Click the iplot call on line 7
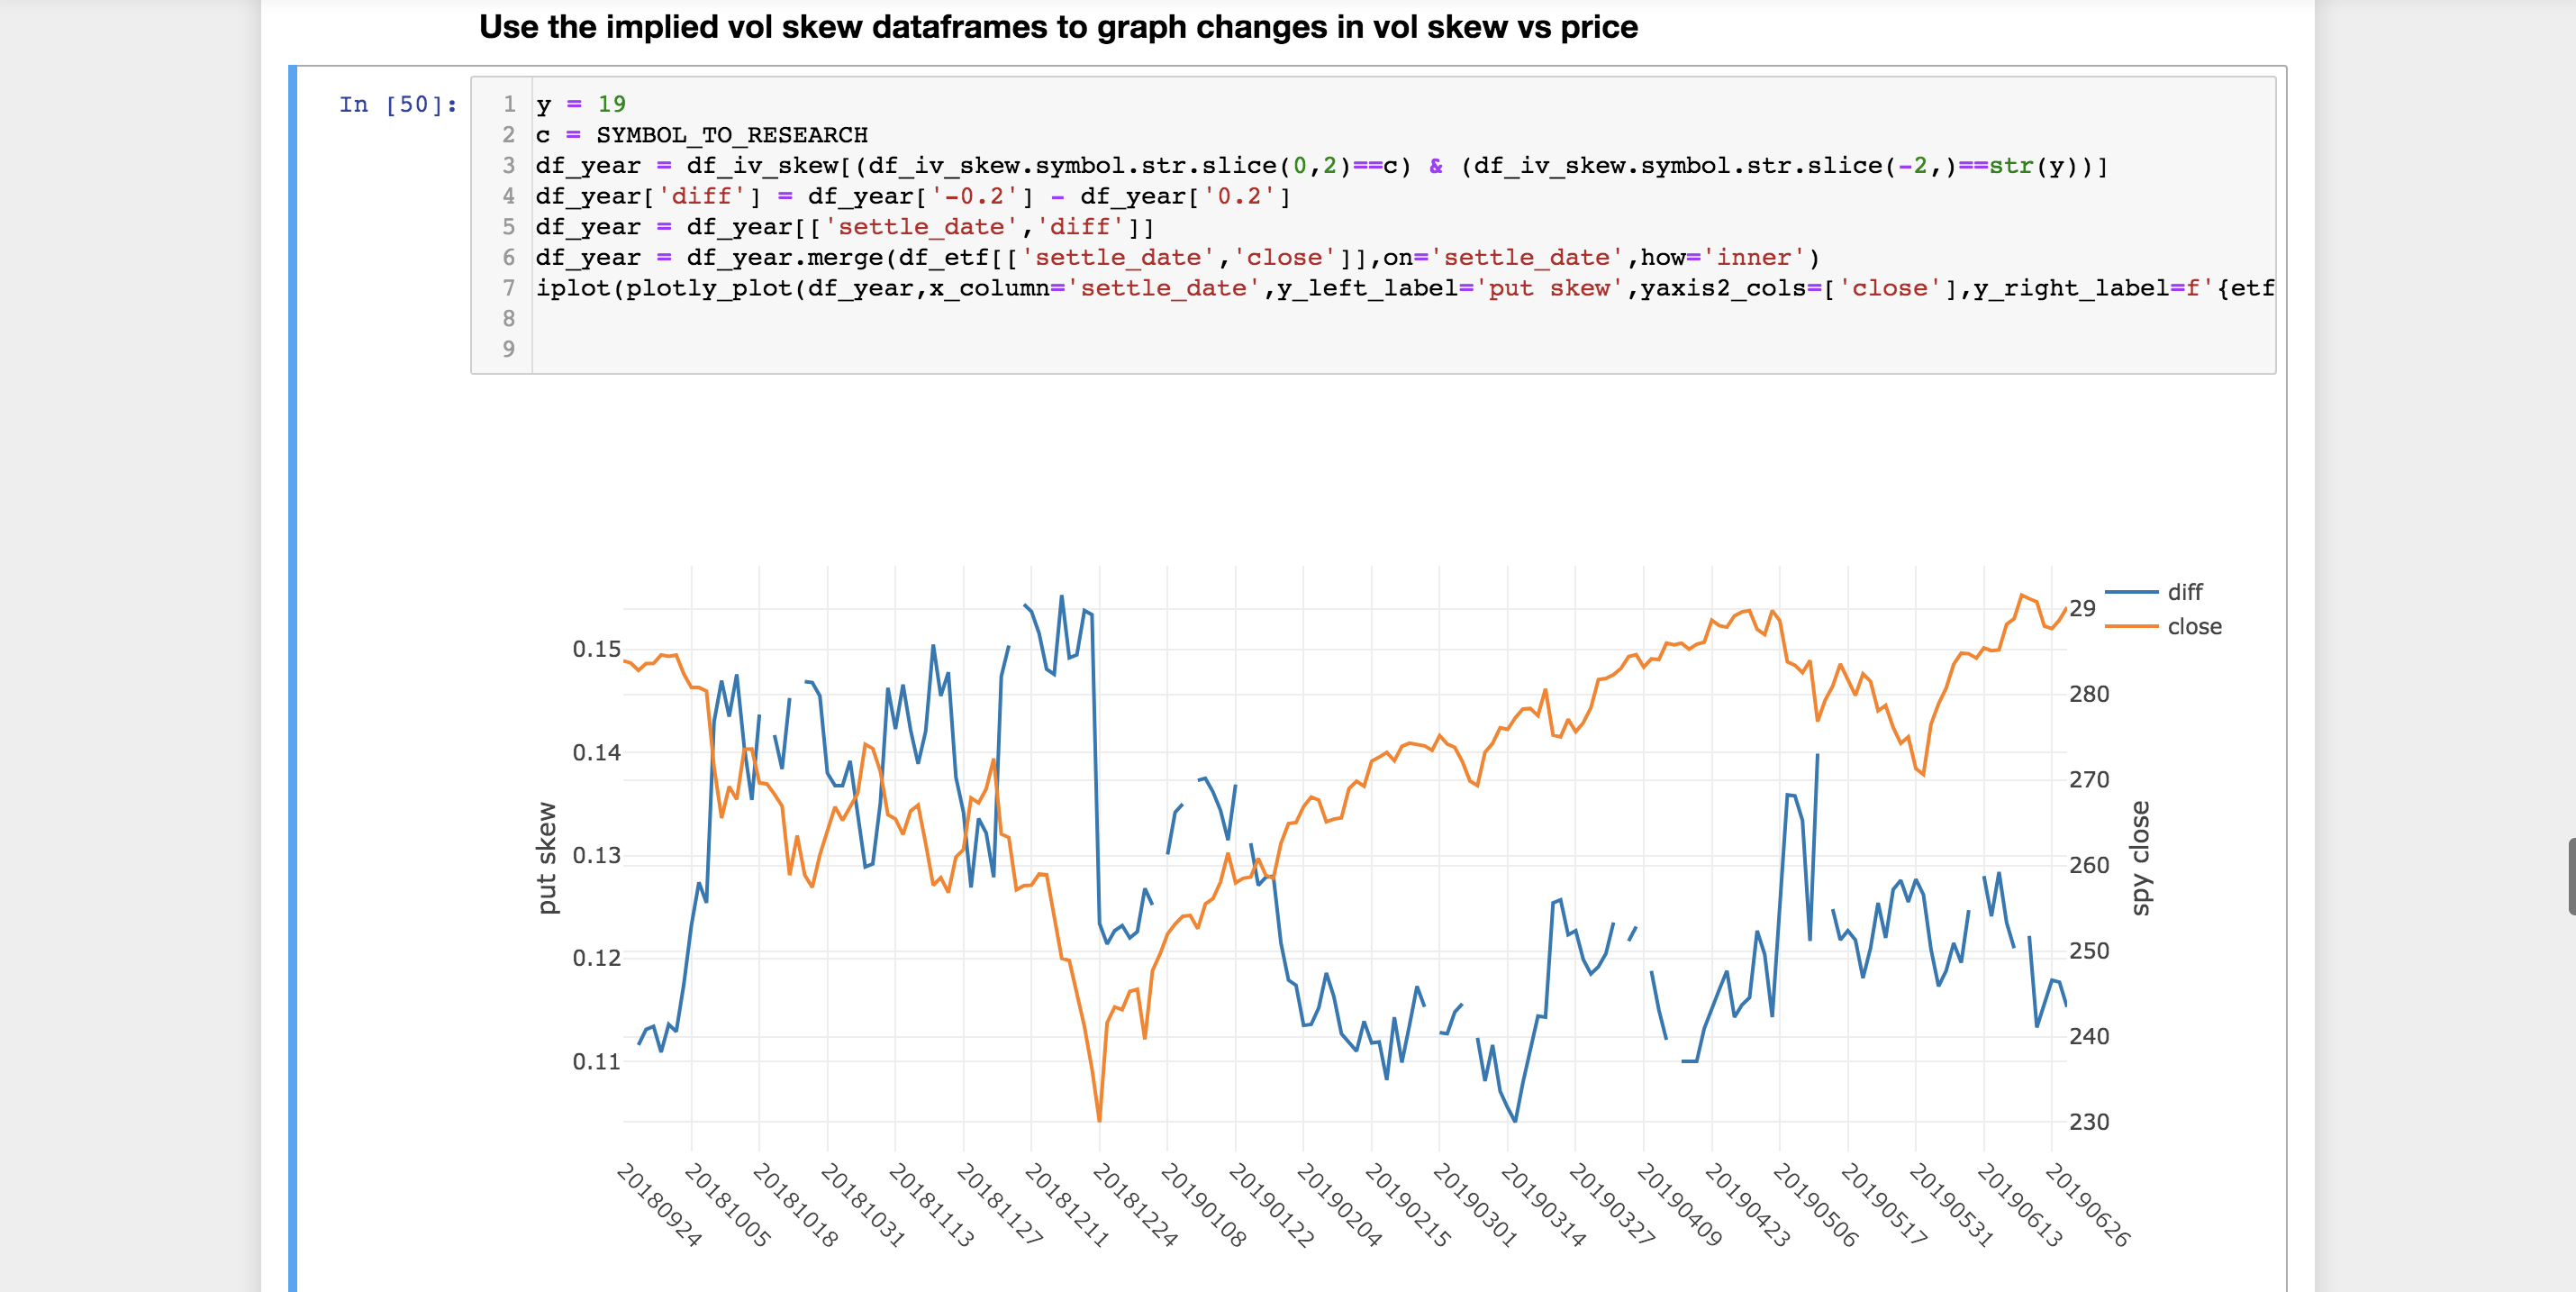Viewport: 2576px width, 1292px height. coord(574,289)
